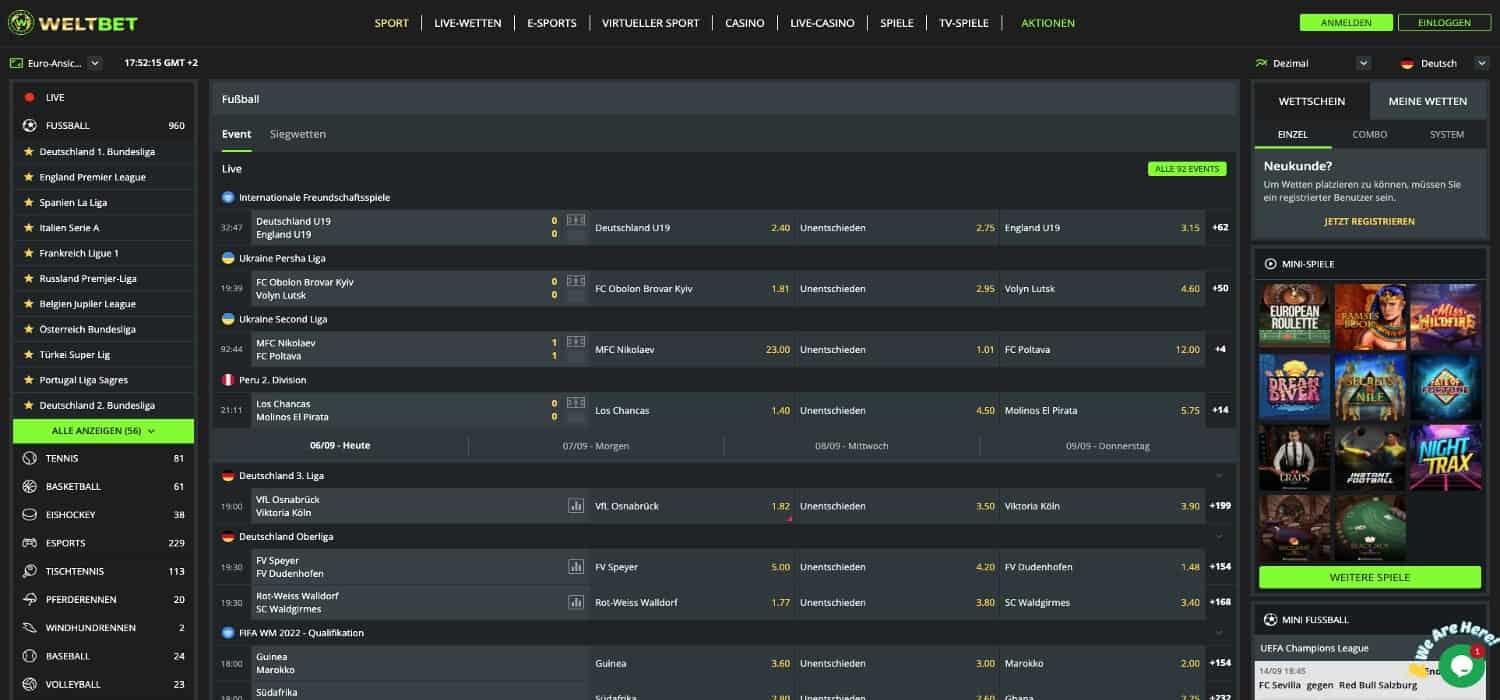Open the CASINO menu item
Viewport: 1500px width, 700px height.
(745, 23)
